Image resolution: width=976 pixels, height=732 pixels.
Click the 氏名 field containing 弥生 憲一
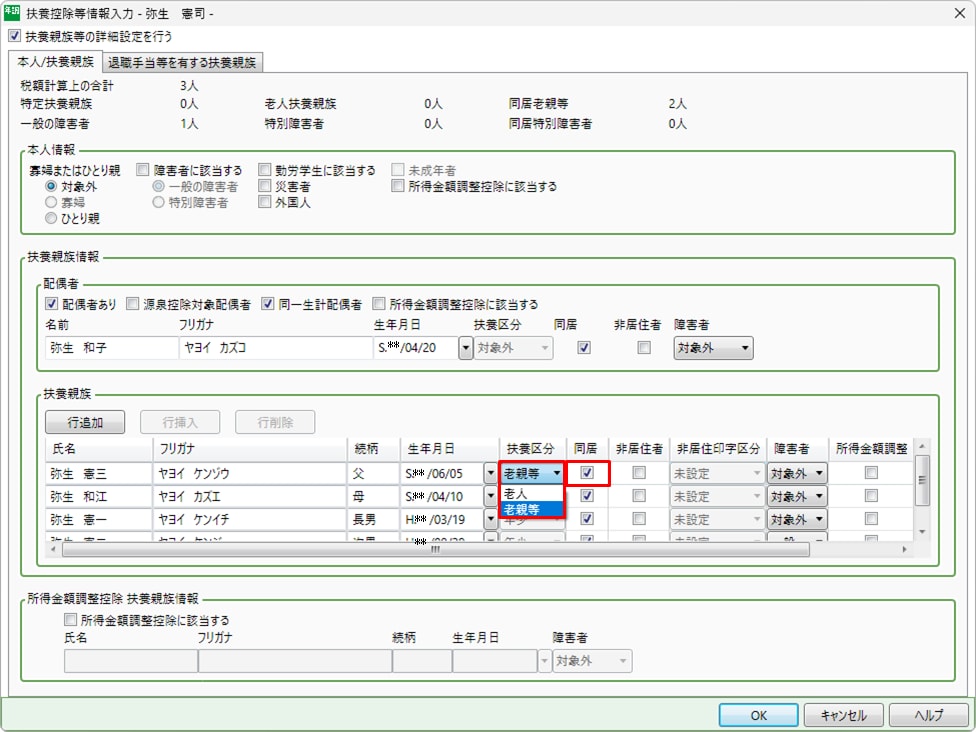click(x=97, y=520)
